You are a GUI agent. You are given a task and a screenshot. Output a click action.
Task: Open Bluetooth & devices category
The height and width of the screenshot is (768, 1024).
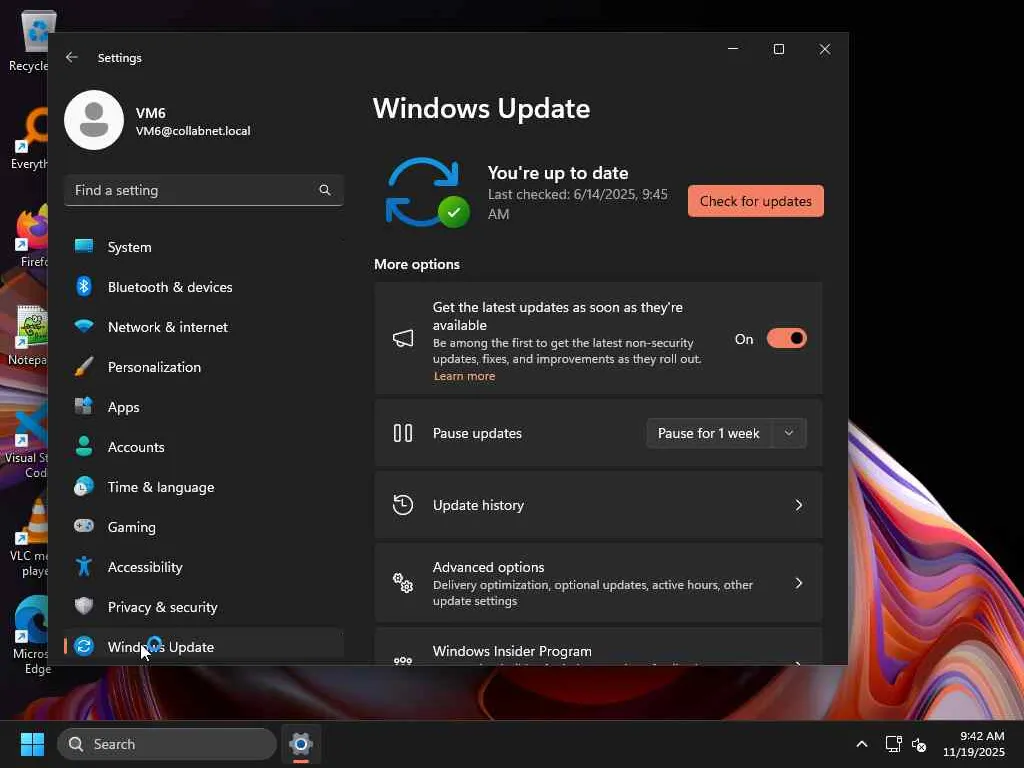pos(204,287)
